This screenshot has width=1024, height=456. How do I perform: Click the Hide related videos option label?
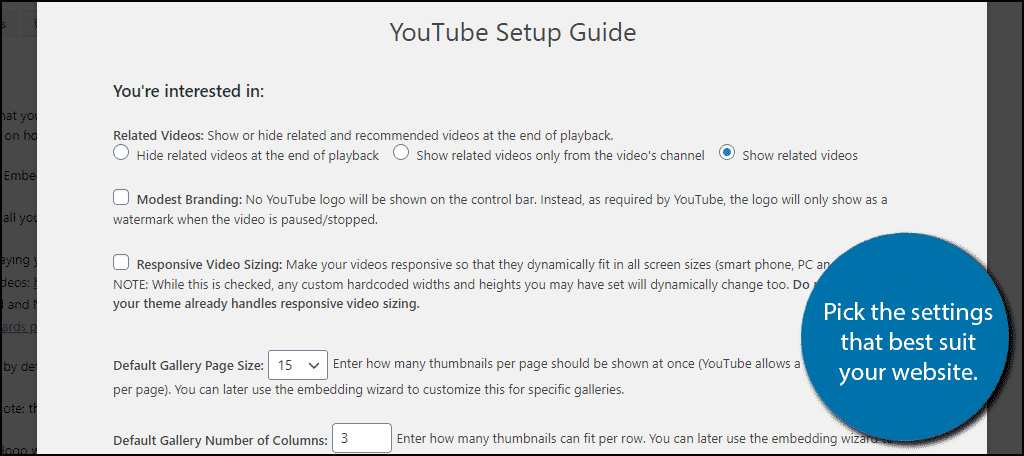pyautogui.click(x=258, y=156)
